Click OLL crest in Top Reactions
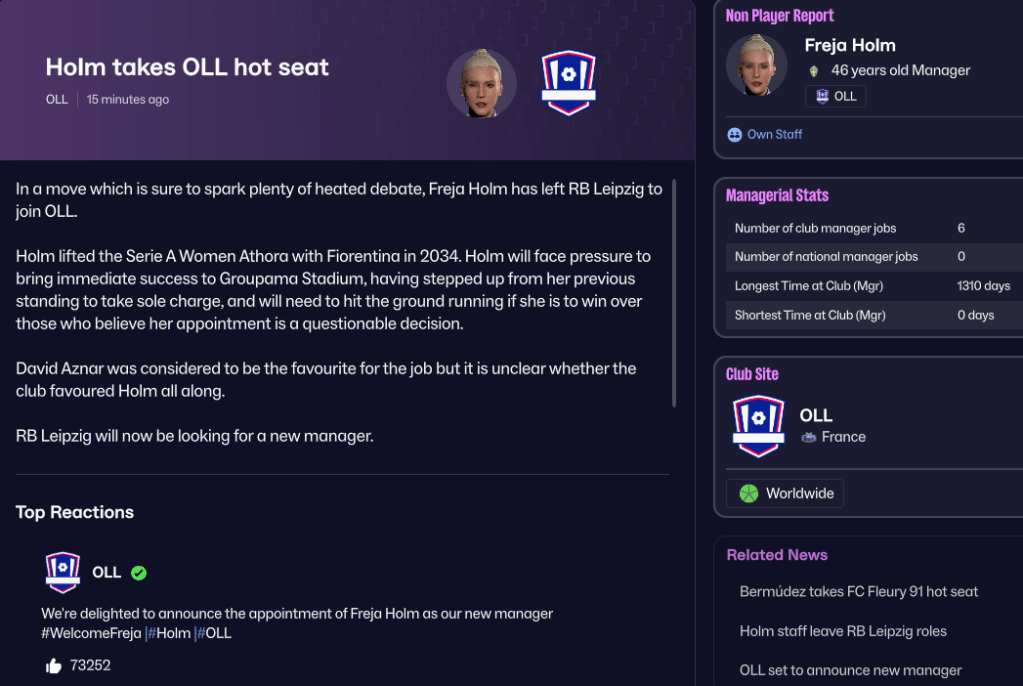The height and width of the screenshot is (686, 1023). (x=63, y=572)
